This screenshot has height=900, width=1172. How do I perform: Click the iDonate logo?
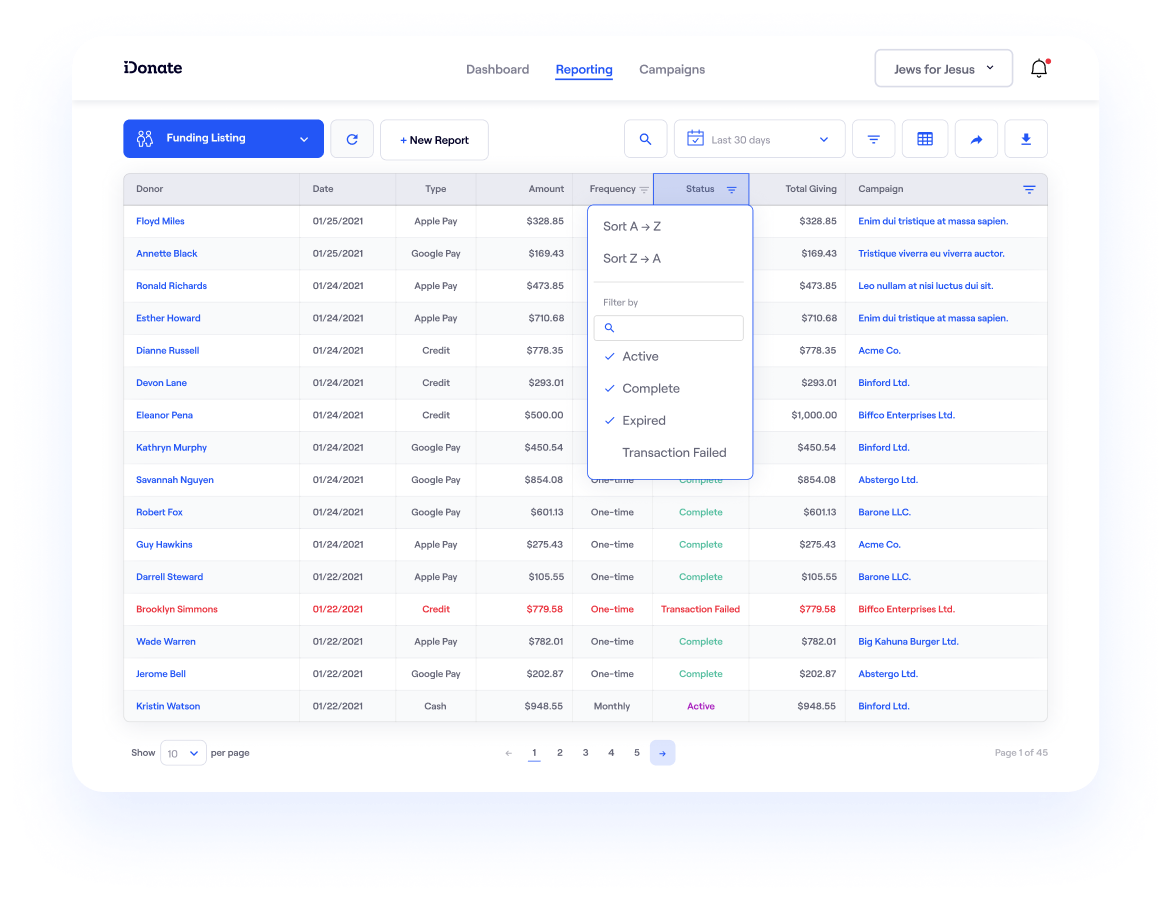click(152, 68)
